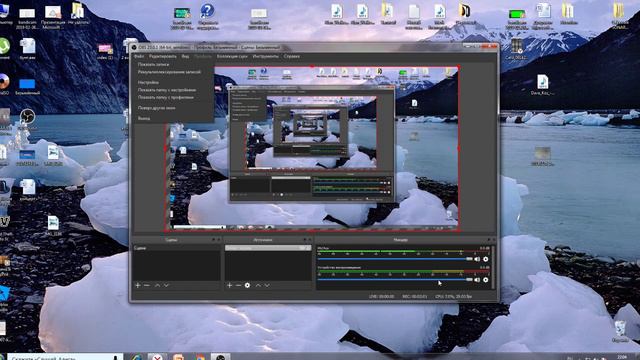Adjust the playback device volume slider

[395, 280]
